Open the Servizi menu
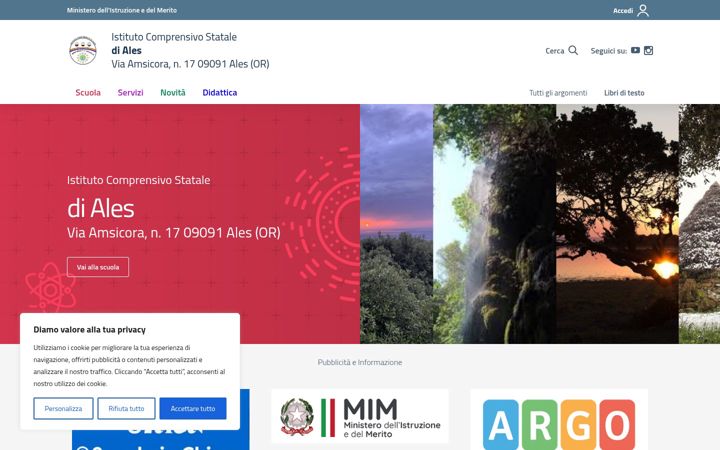This screenshot has height=450, width=720. pyautogui.click(x=130, y=92)
